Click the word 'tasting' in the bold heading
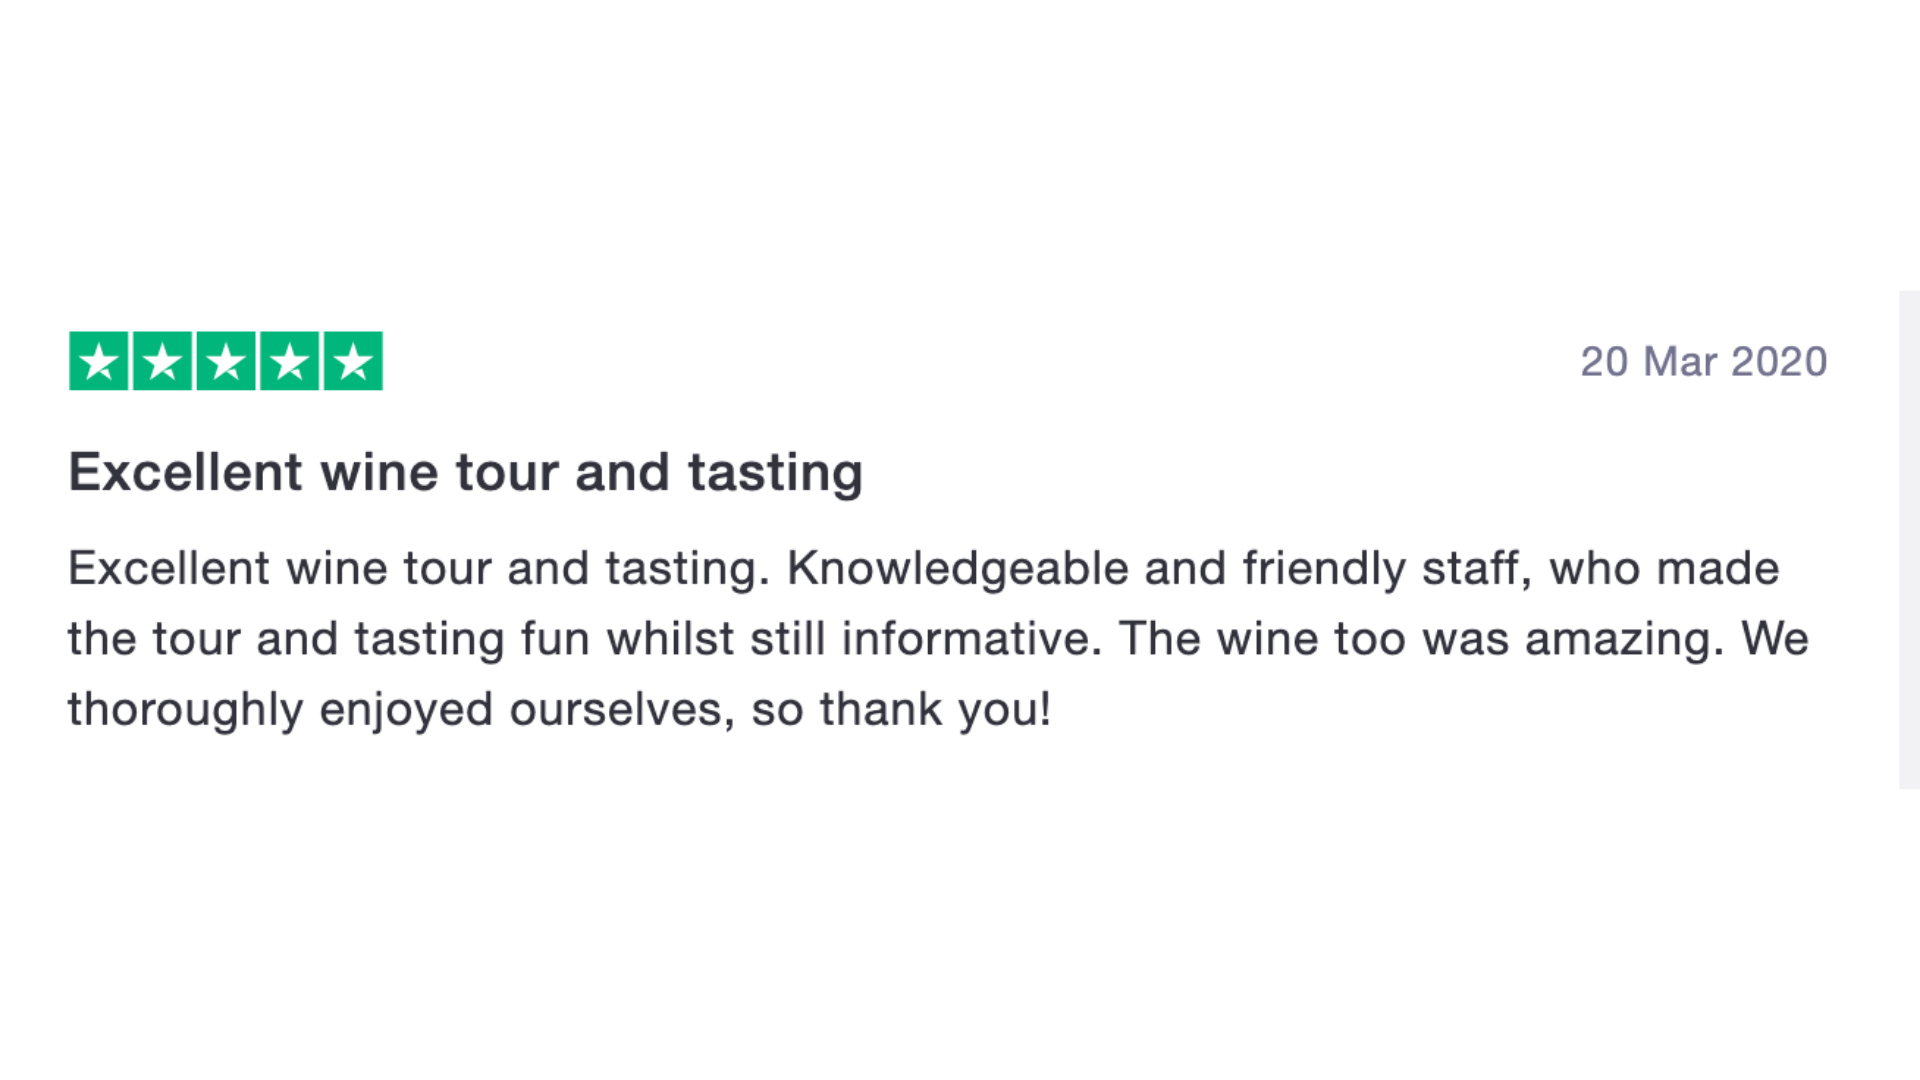The height and width of the screenshot is (1080, 1920). point(775,474)
